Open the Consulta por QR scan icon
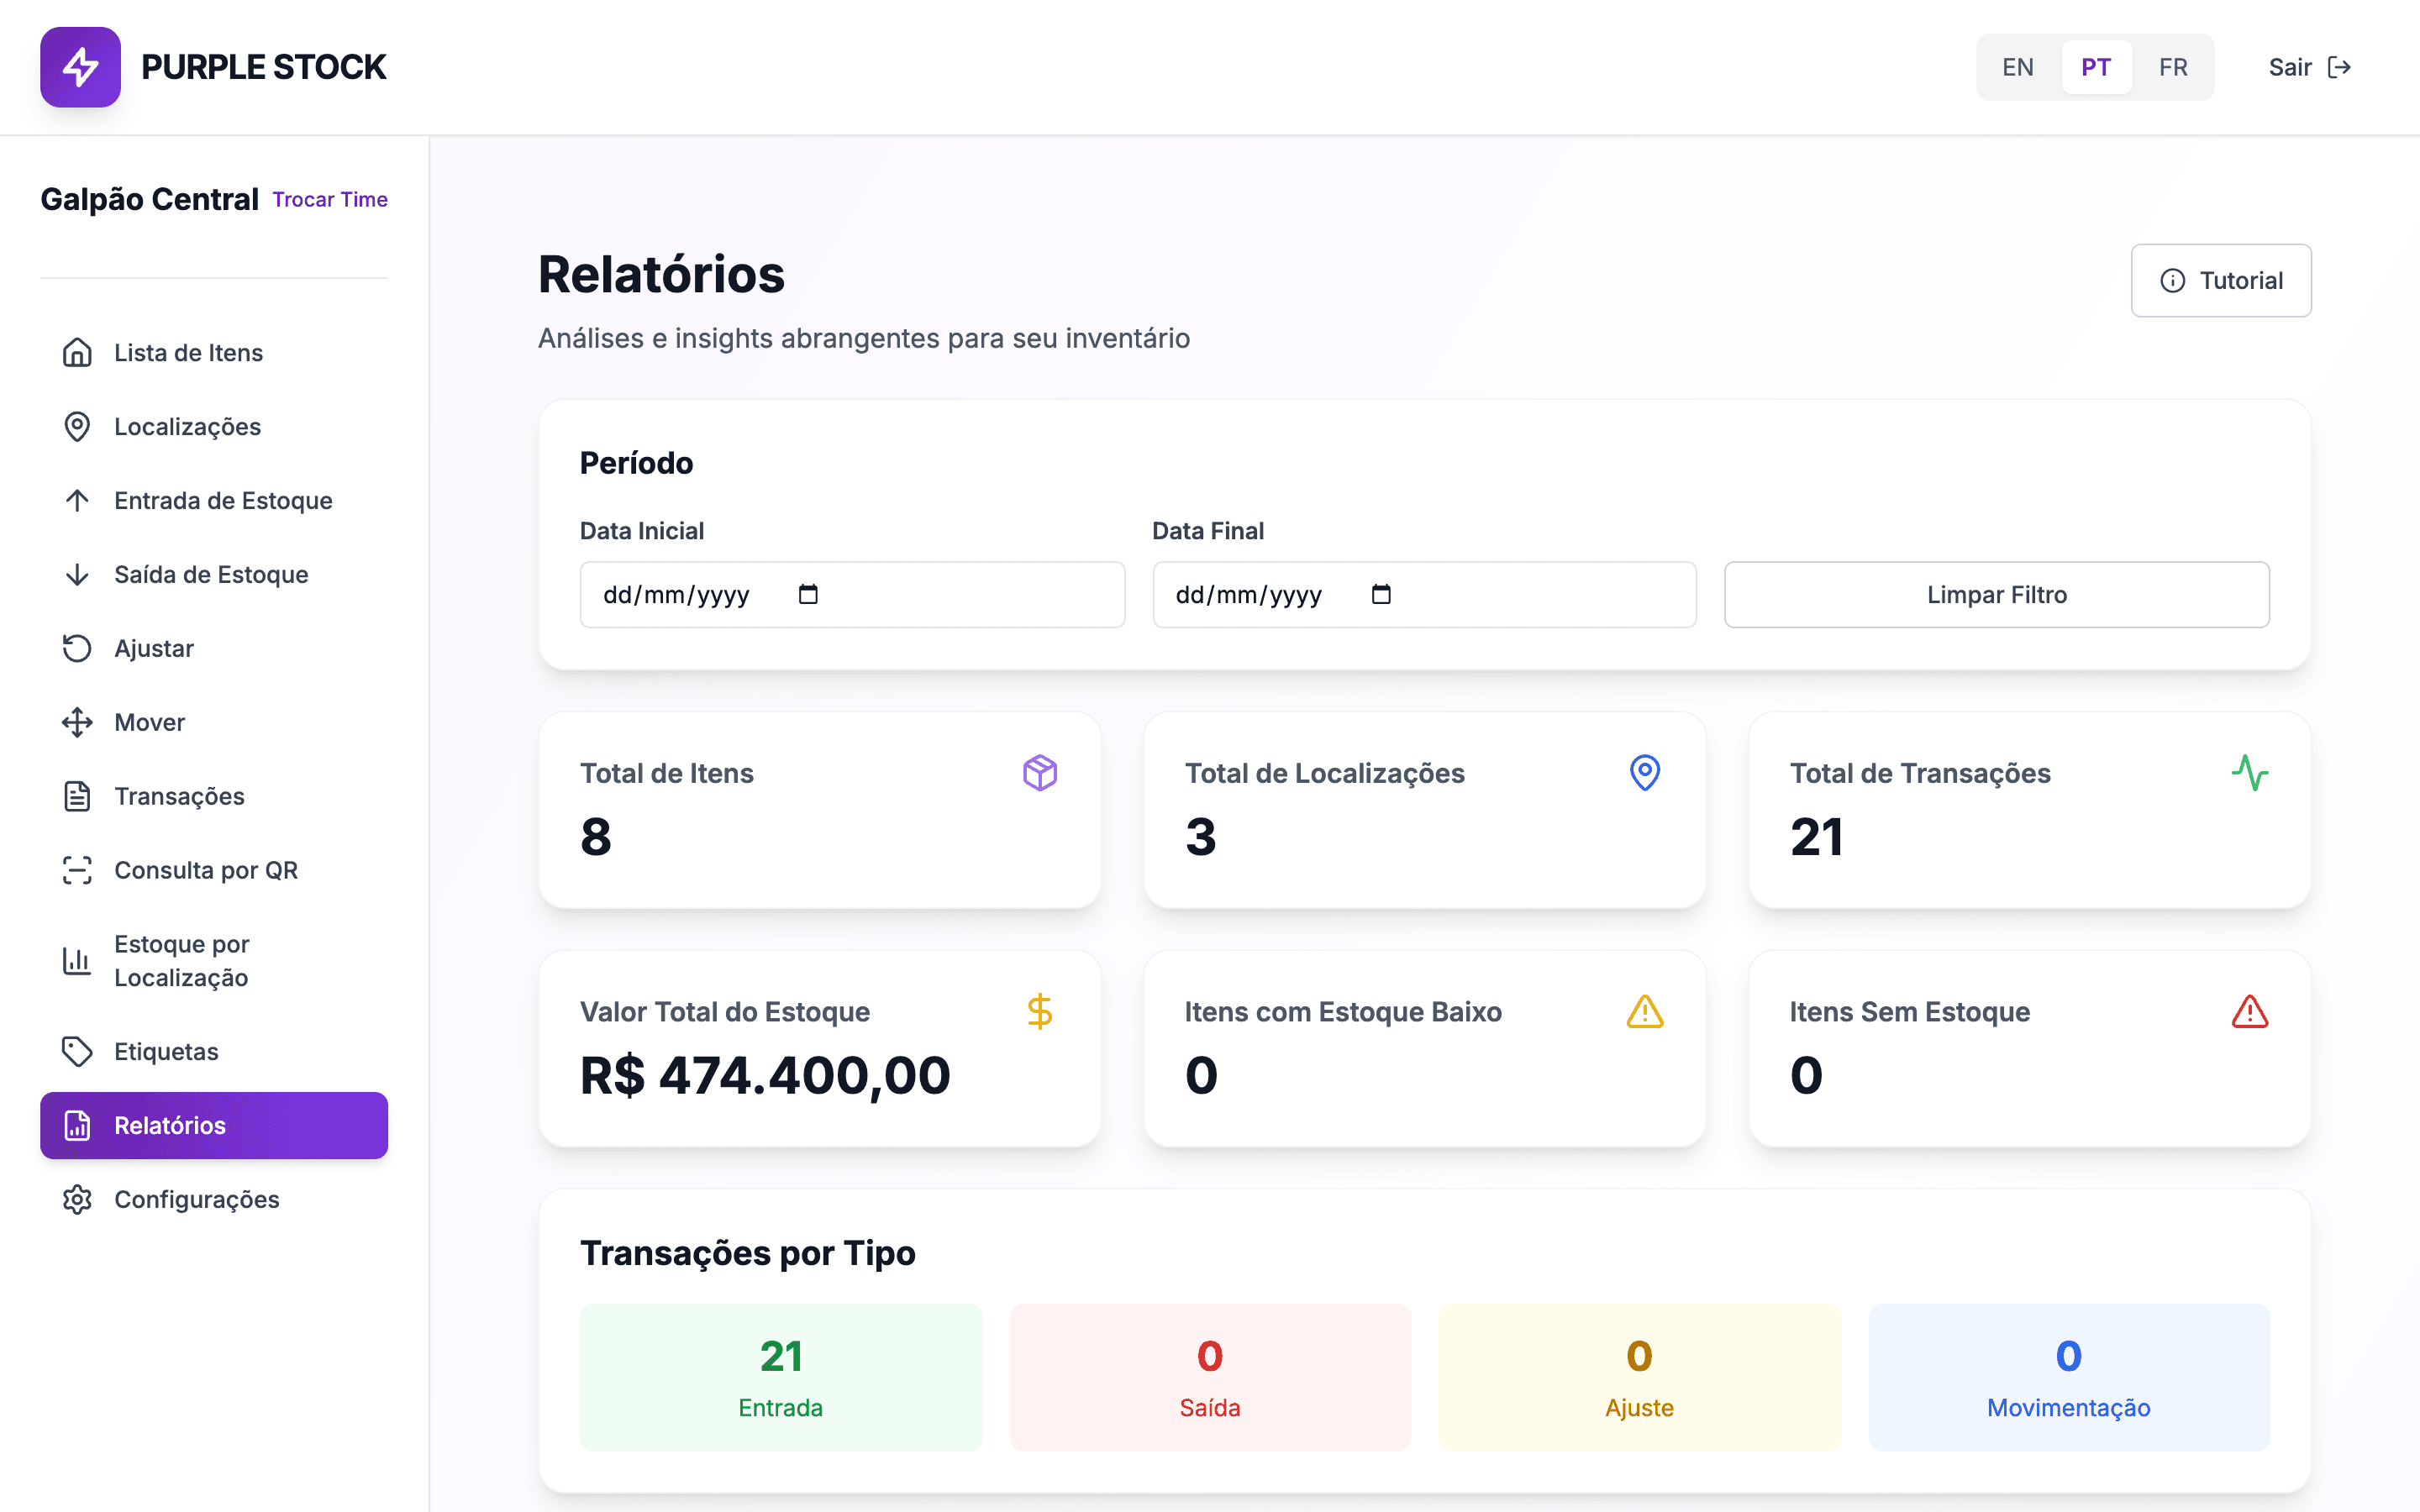 tap(77, 871)
